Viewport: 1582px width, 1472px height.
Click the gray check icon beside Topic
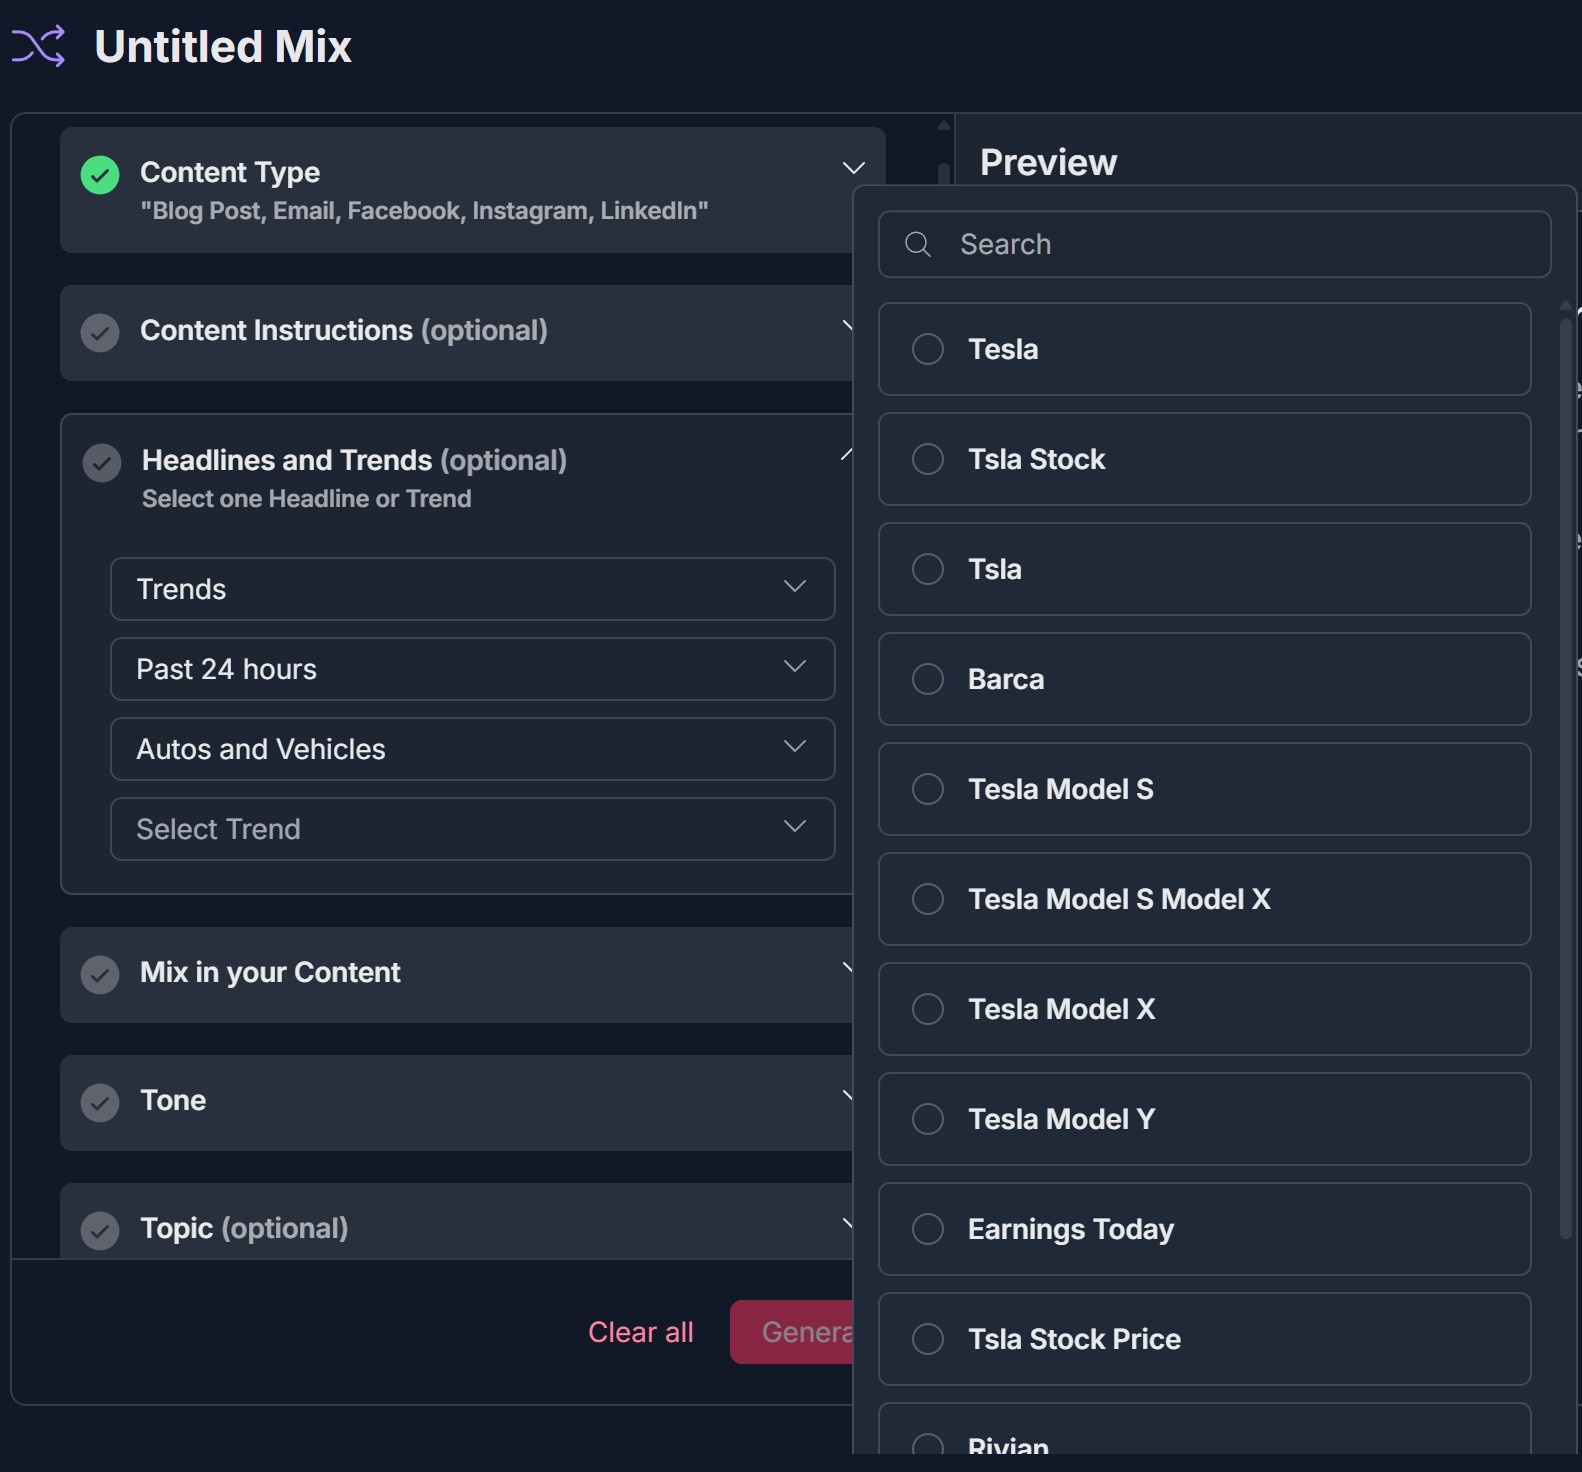tap(100, 1231)
